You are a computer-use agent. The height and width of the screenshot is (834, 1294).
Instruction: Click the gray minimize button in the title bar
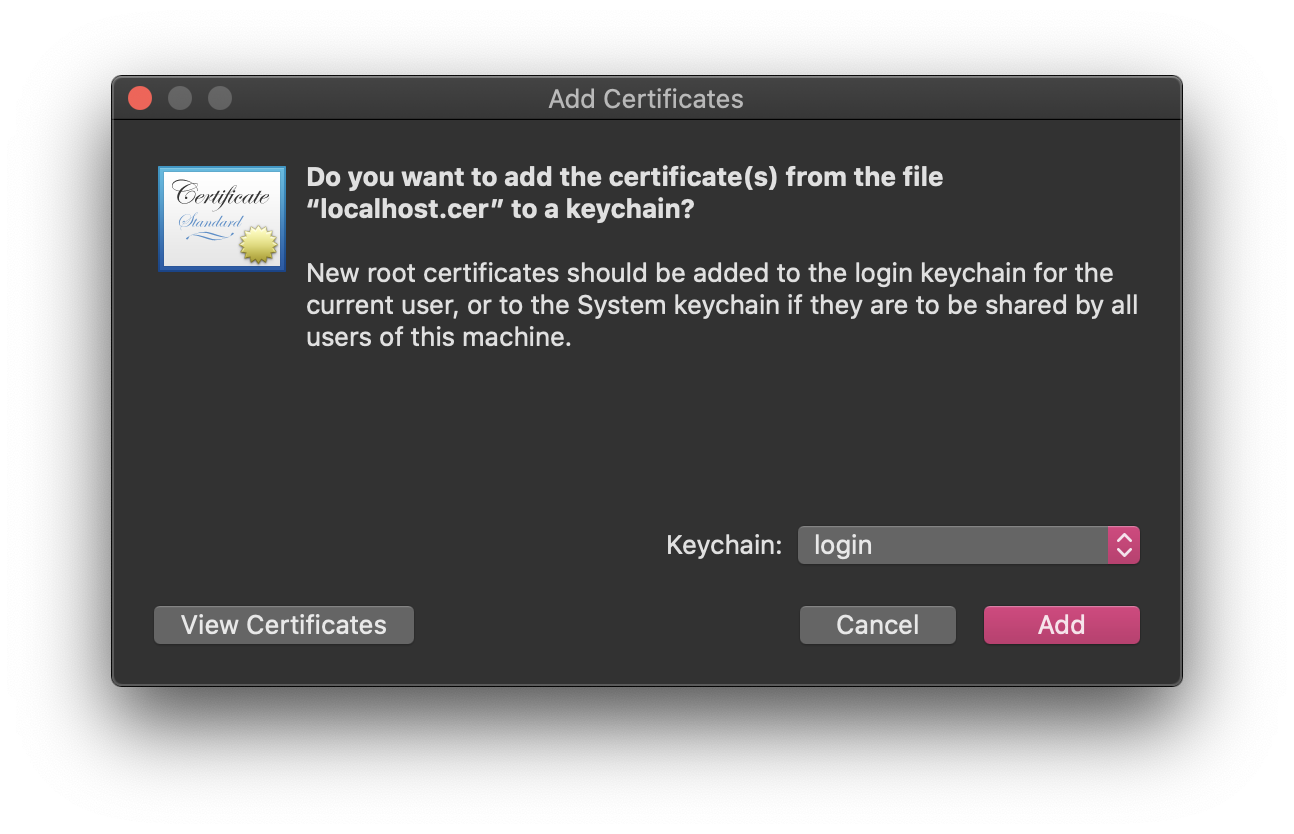180,98
